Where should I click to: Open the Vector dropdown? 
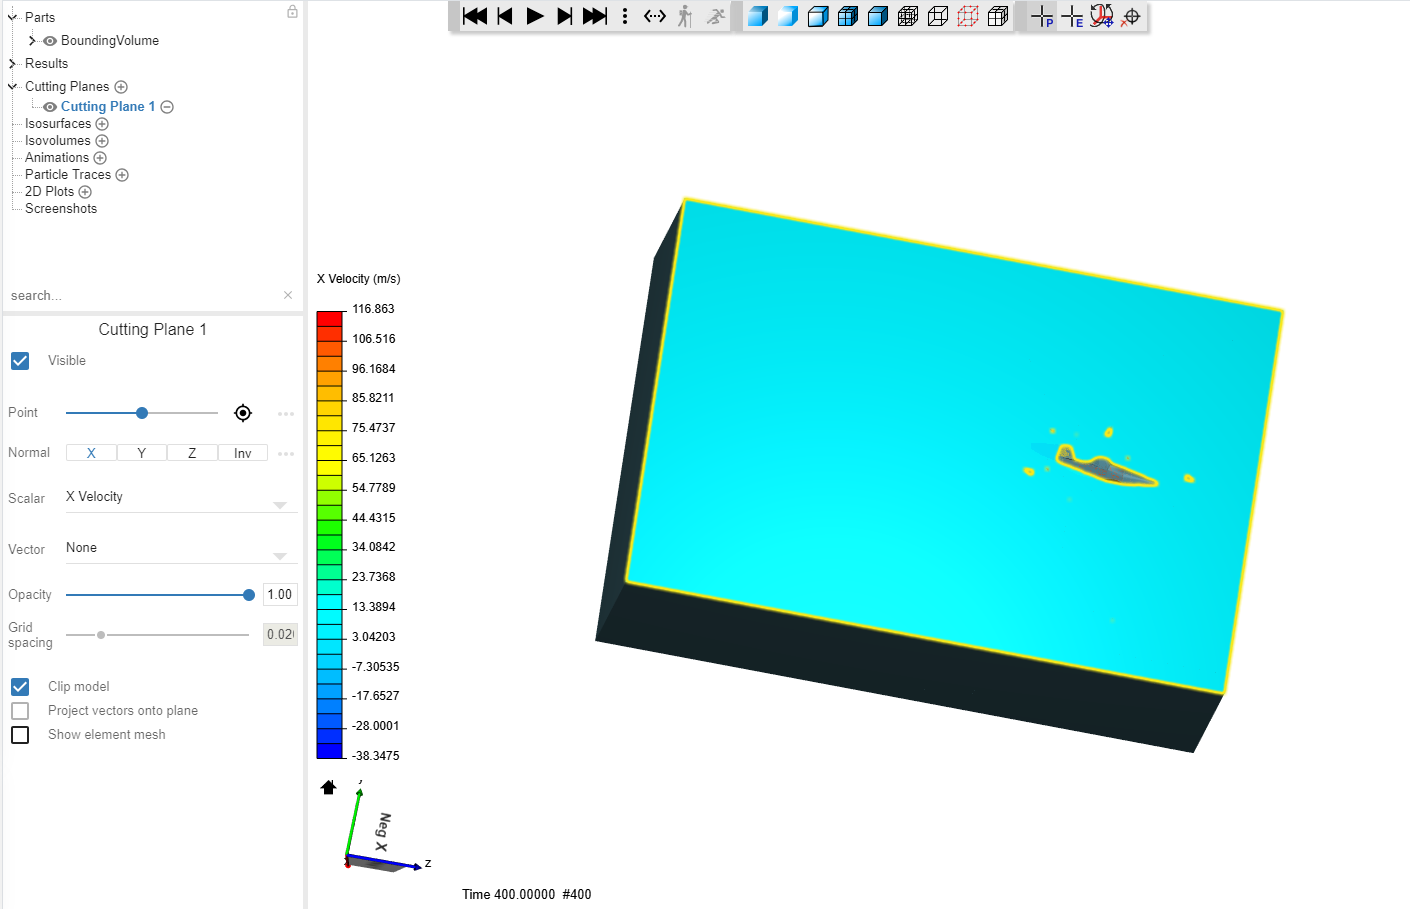[x=180, y=549]
